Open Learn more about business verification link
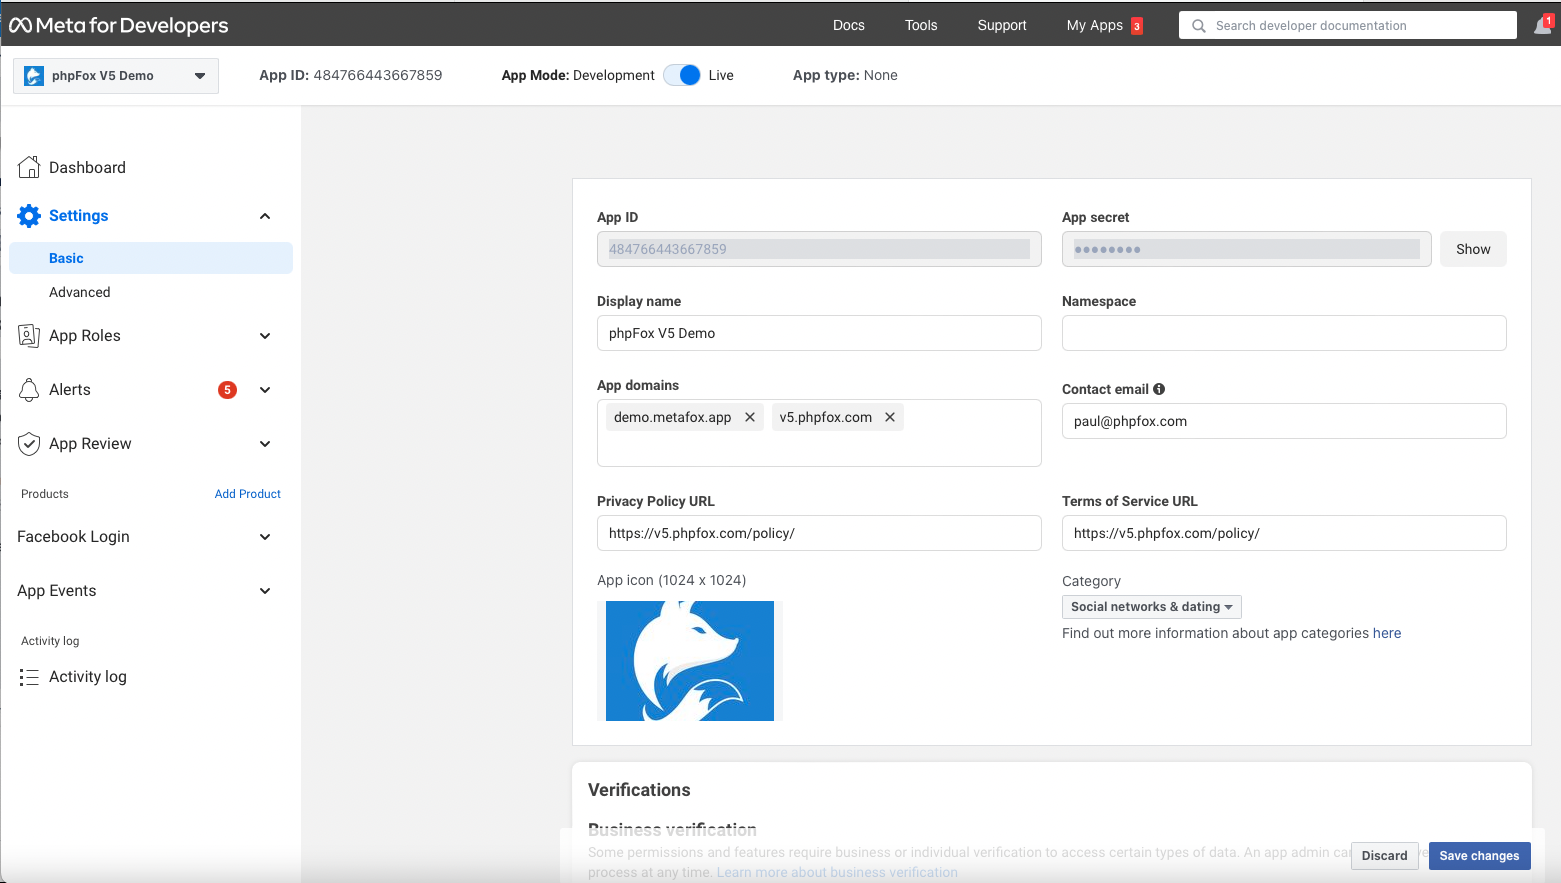Viewport: 1561px width, 883px height. (837, 872)
